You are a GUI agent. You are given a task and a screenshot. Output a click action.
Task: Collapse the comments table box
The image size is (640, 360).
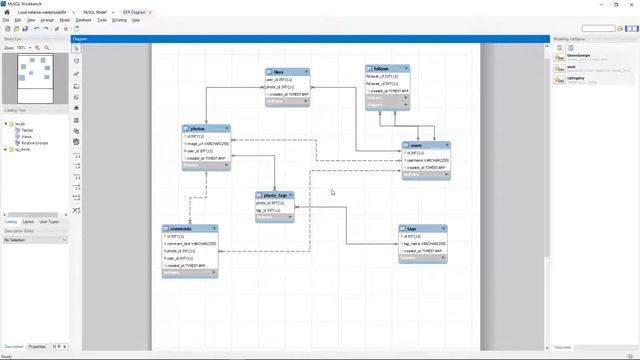[214, 229]
